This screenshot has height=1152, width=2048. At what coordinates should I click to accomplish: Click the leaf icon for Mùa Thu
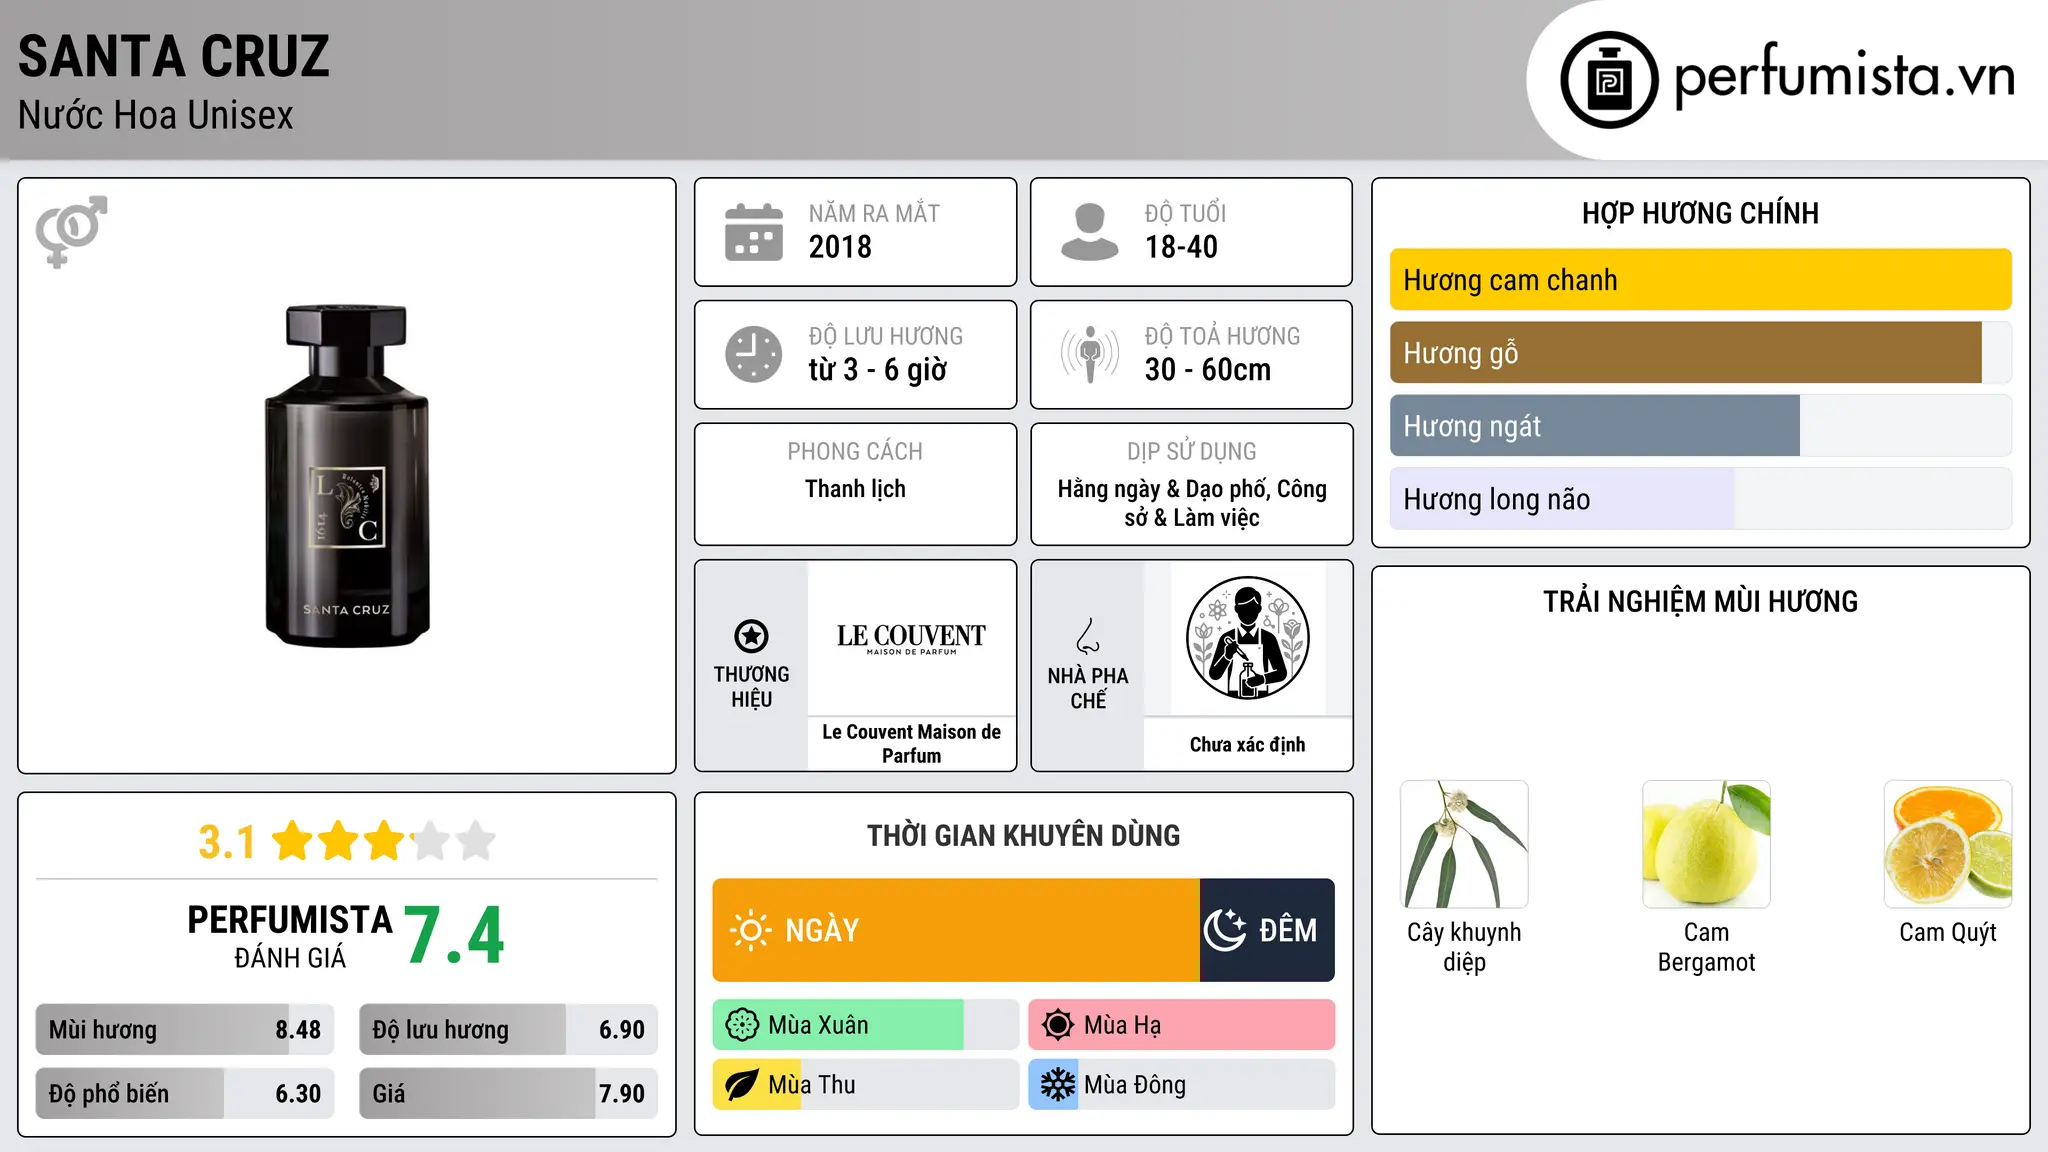(x=742, y=1085)
